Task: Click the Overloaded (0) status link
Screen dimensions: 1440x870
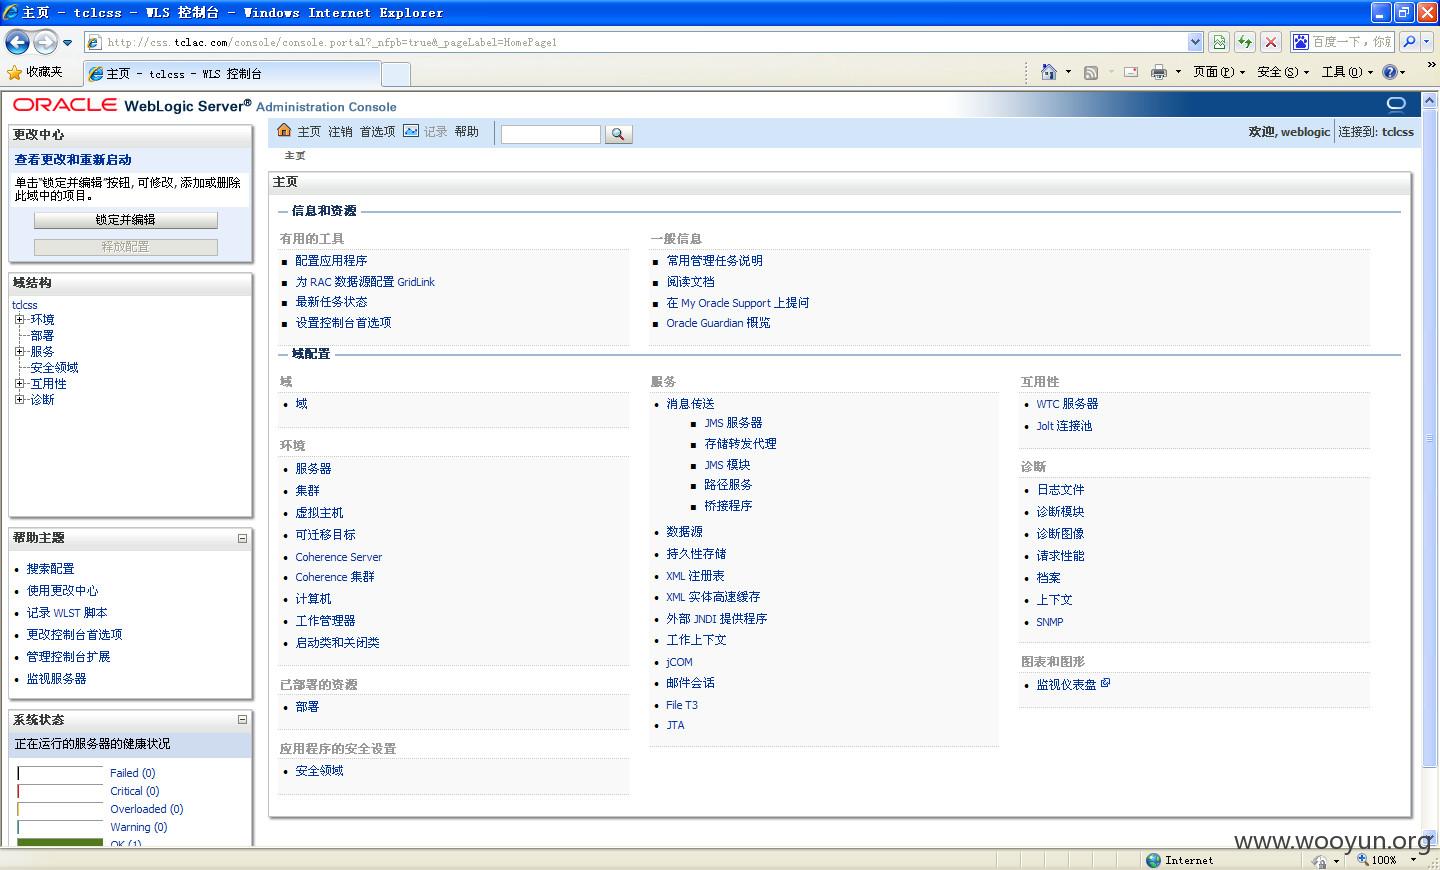Action: click(x=147, y=809)
